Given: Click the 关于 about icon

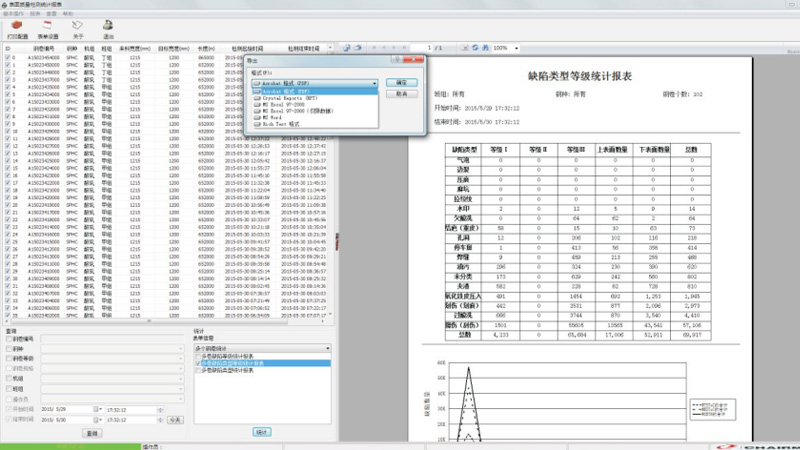Looking at the screenshot, I should tap(78, 26).
